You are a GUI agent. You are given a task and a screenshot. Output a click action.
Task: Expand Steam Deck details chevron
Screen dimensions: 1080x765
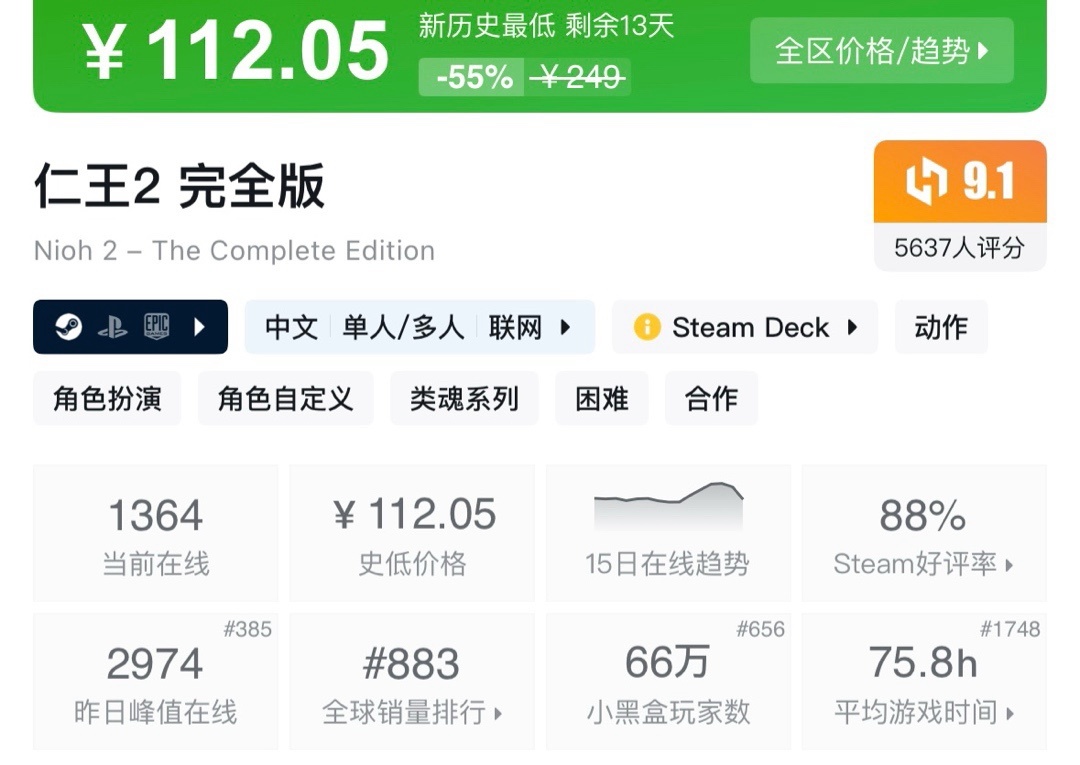(x=852, y=327)
